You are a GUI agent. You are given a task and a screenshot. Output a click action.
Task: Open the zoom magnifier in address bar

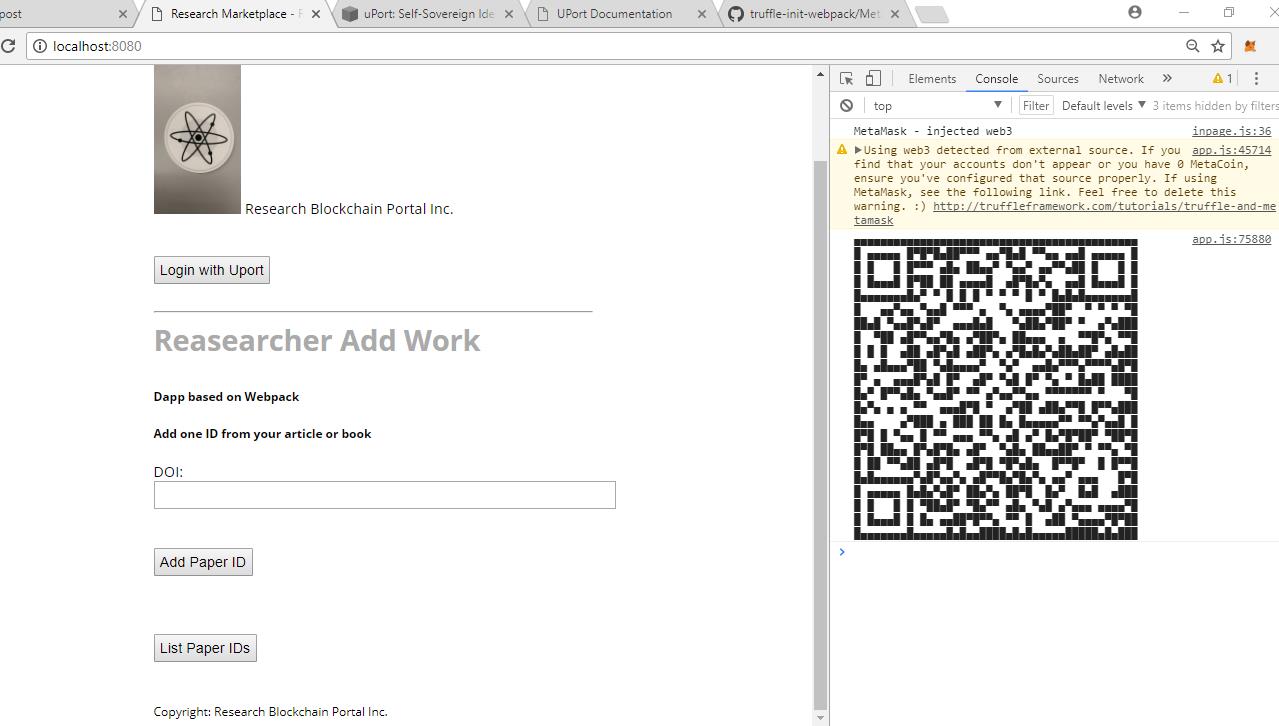(1192, 46)
